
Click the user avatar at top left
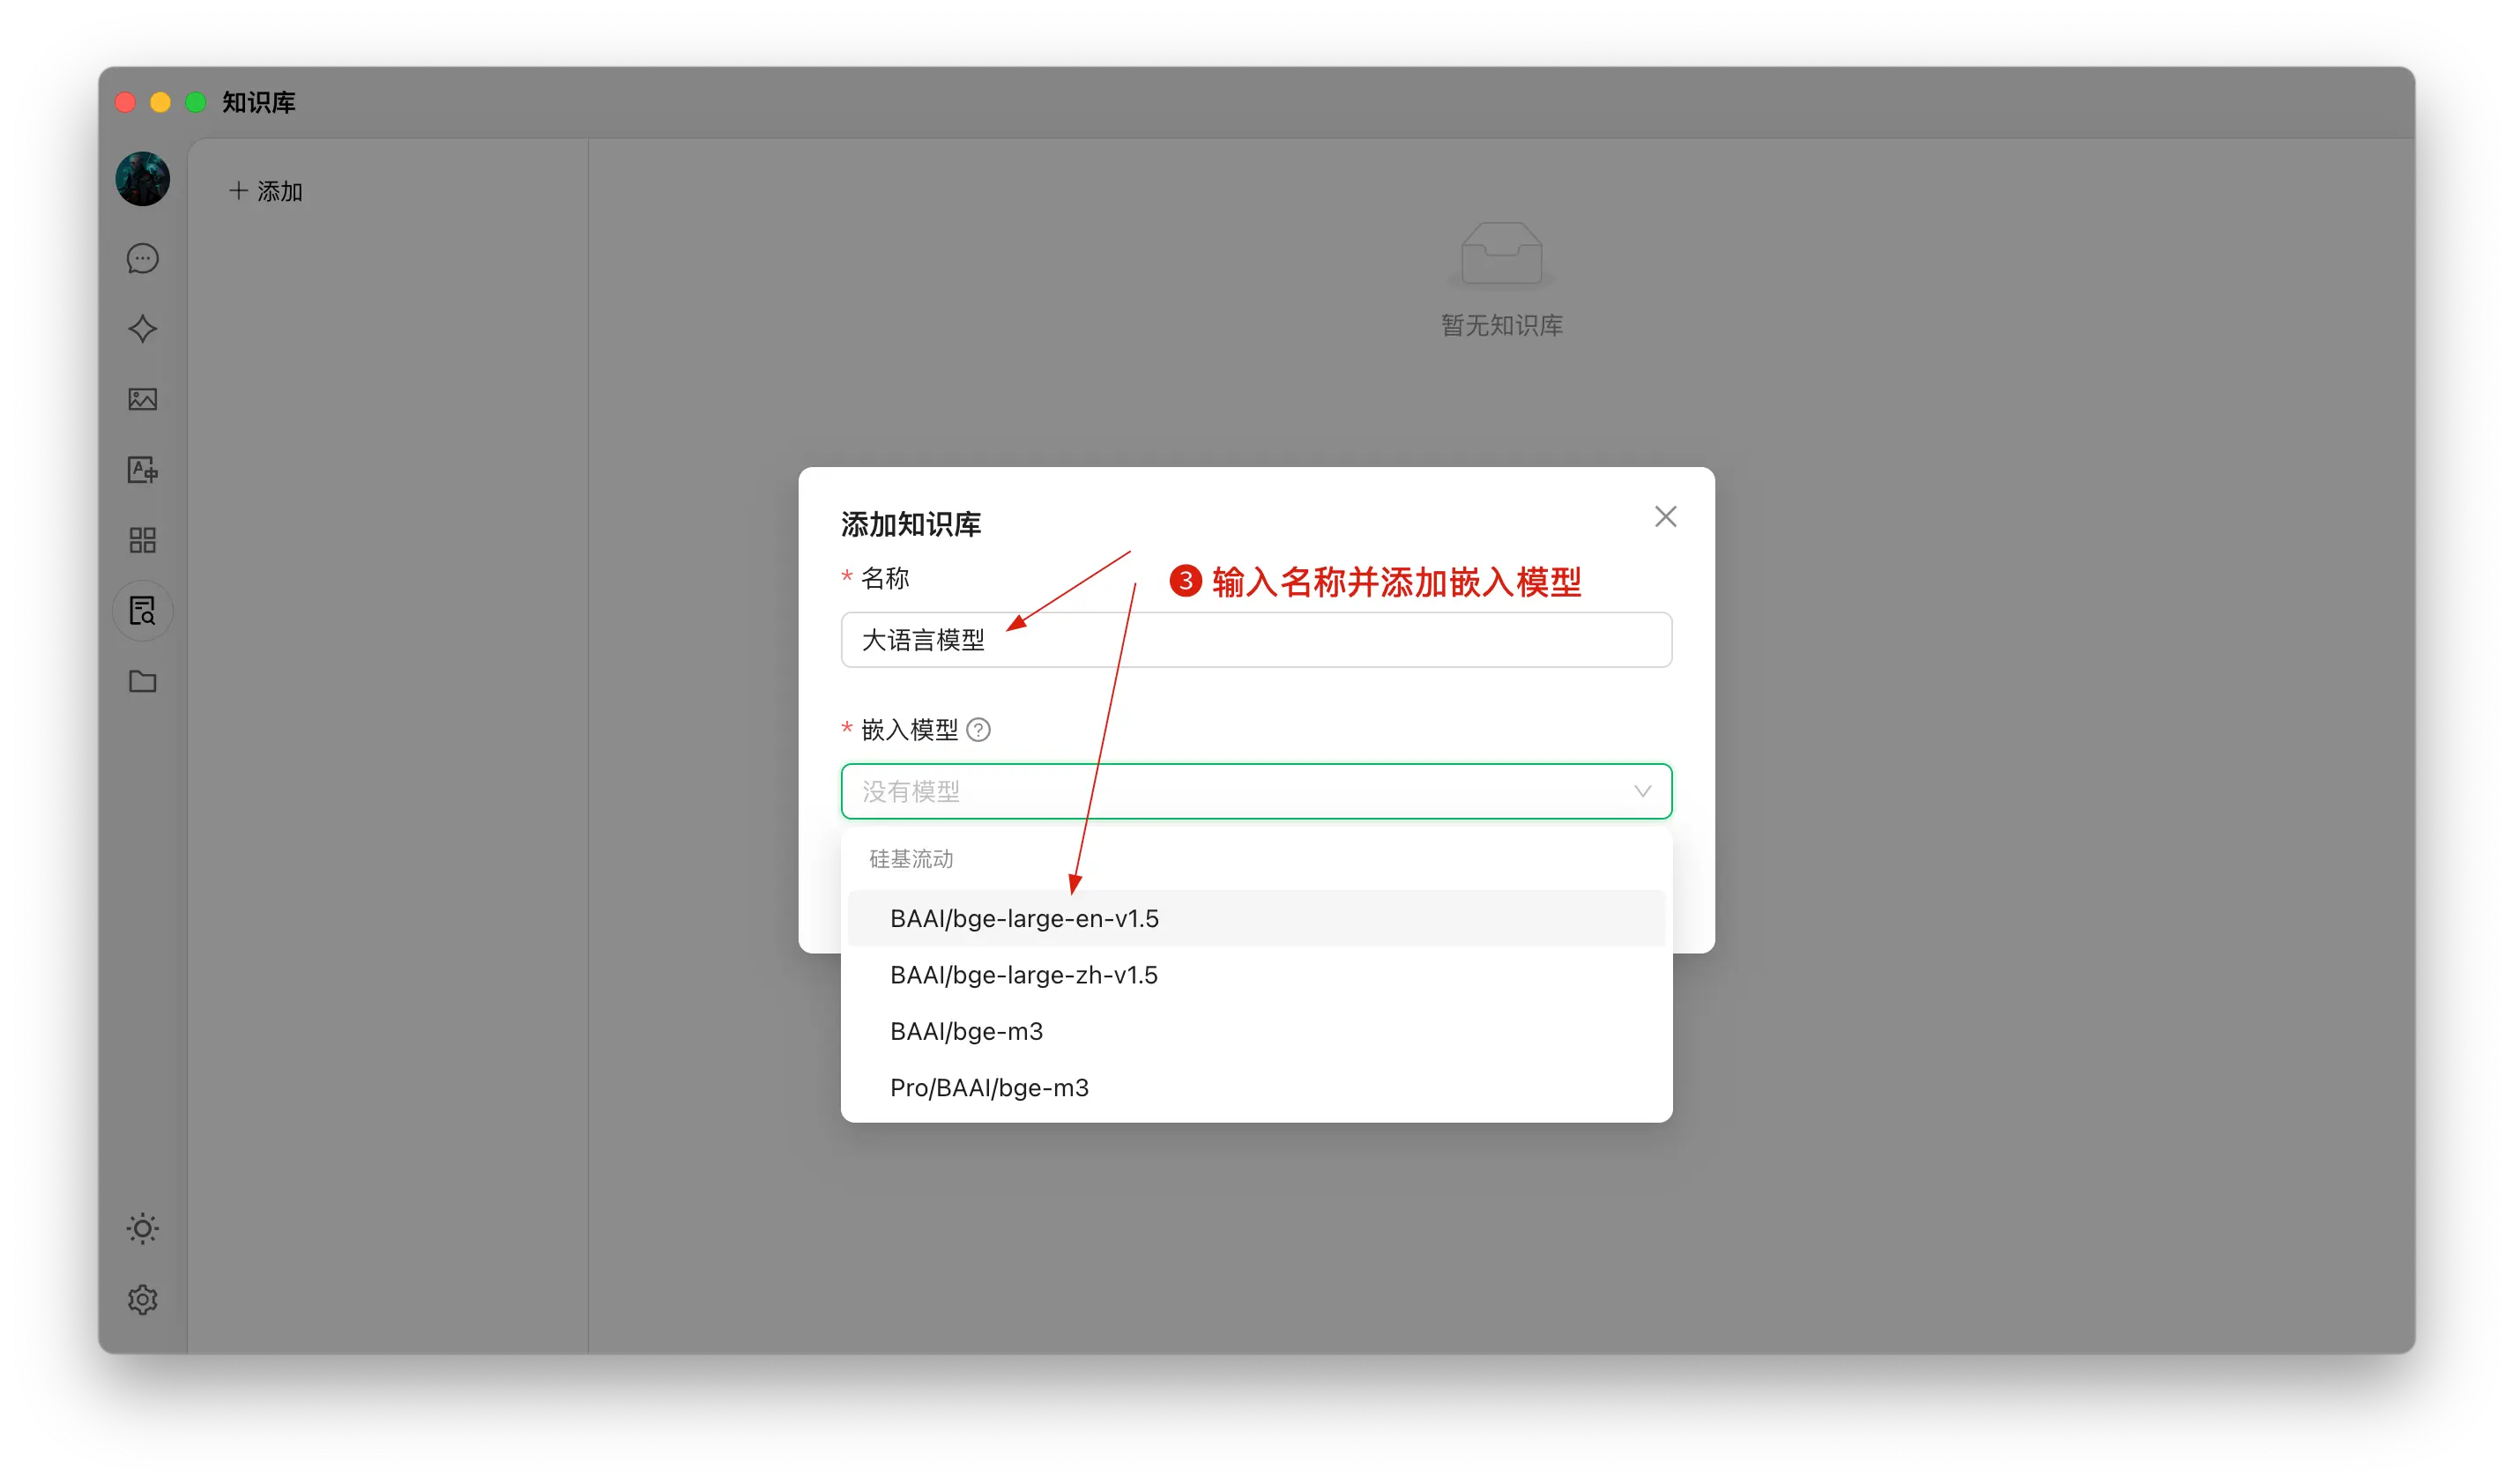pos(143,179)
